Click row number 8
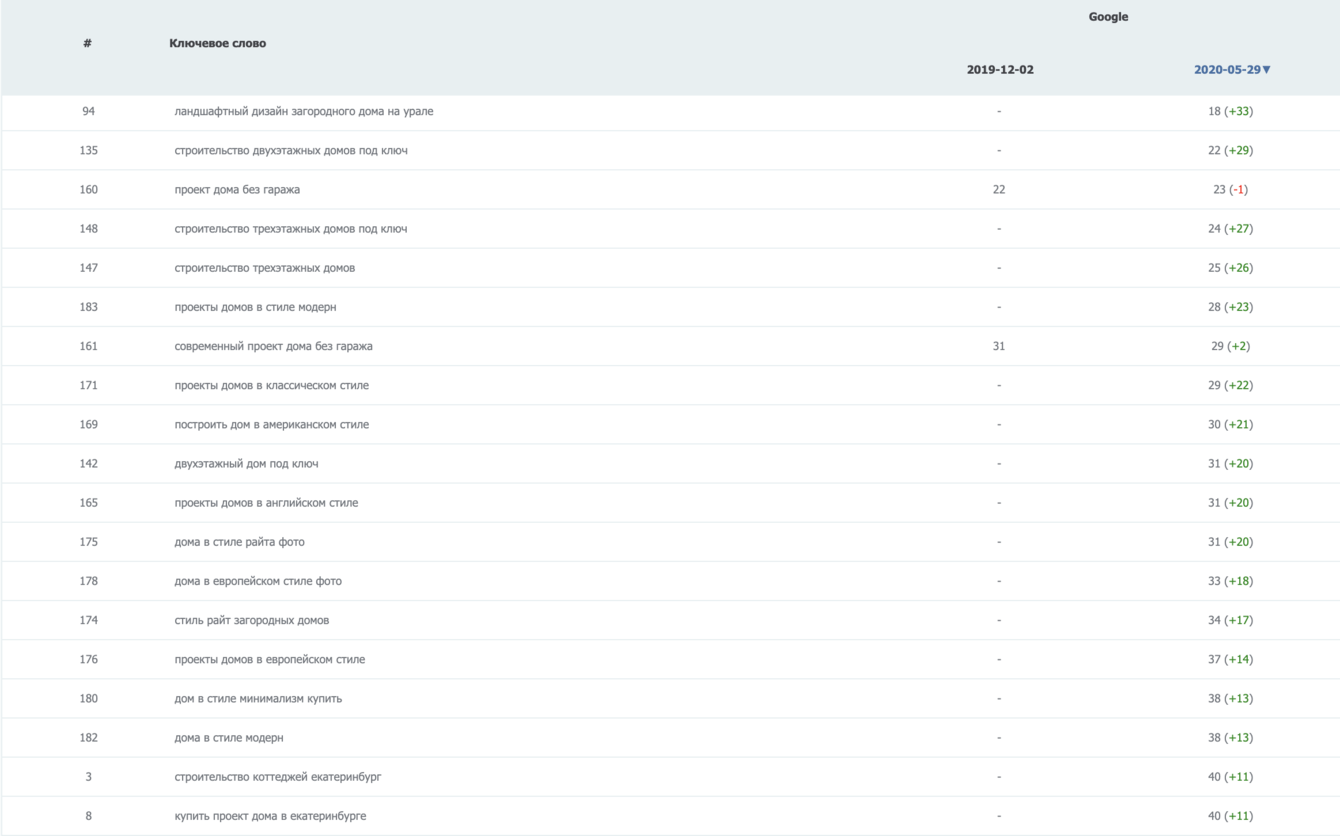1340x836 pixels. point(88,815)
